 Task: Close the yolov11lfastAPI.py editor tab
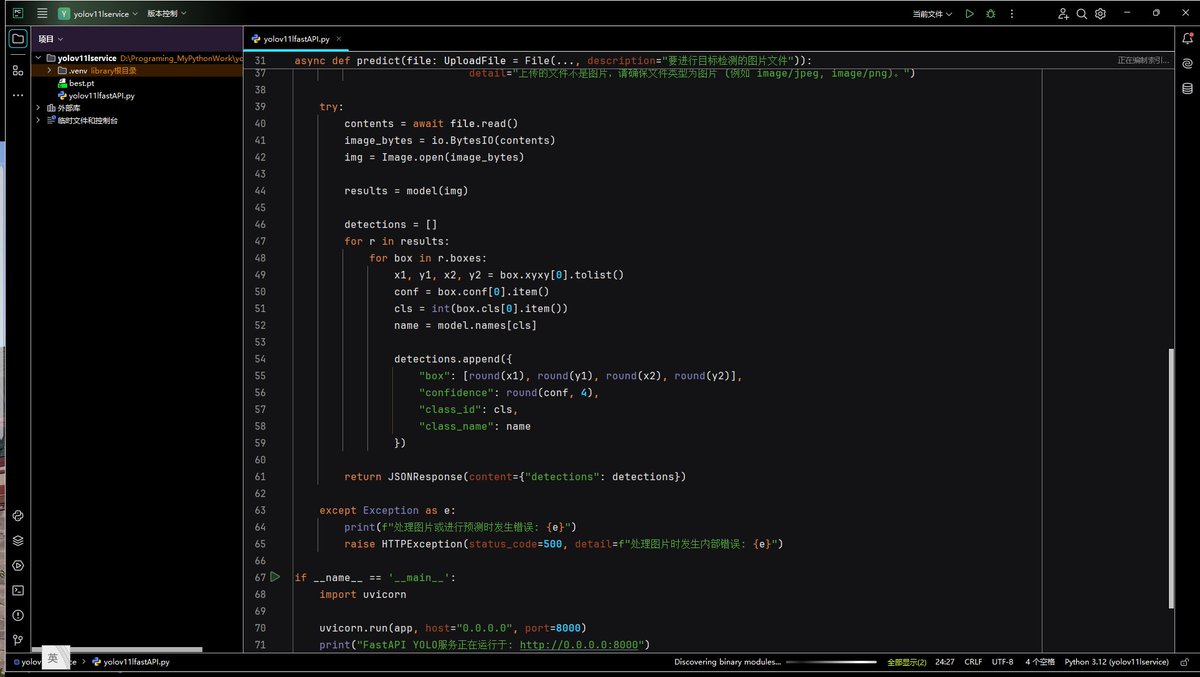(339, 39)
